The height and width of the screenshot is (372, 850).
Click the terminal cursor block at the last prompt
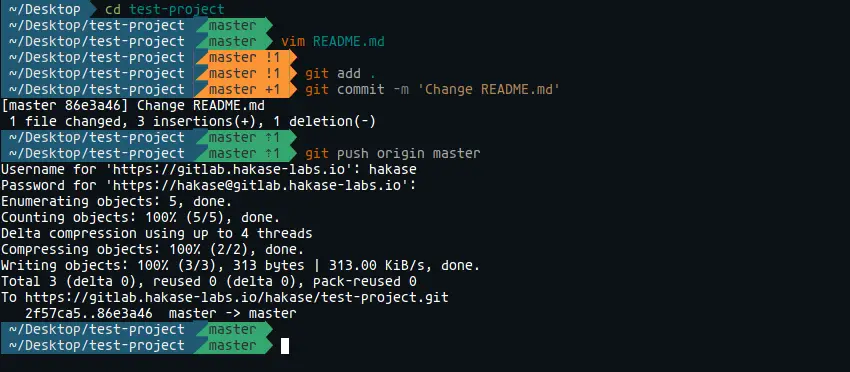[x=285, y=345]
